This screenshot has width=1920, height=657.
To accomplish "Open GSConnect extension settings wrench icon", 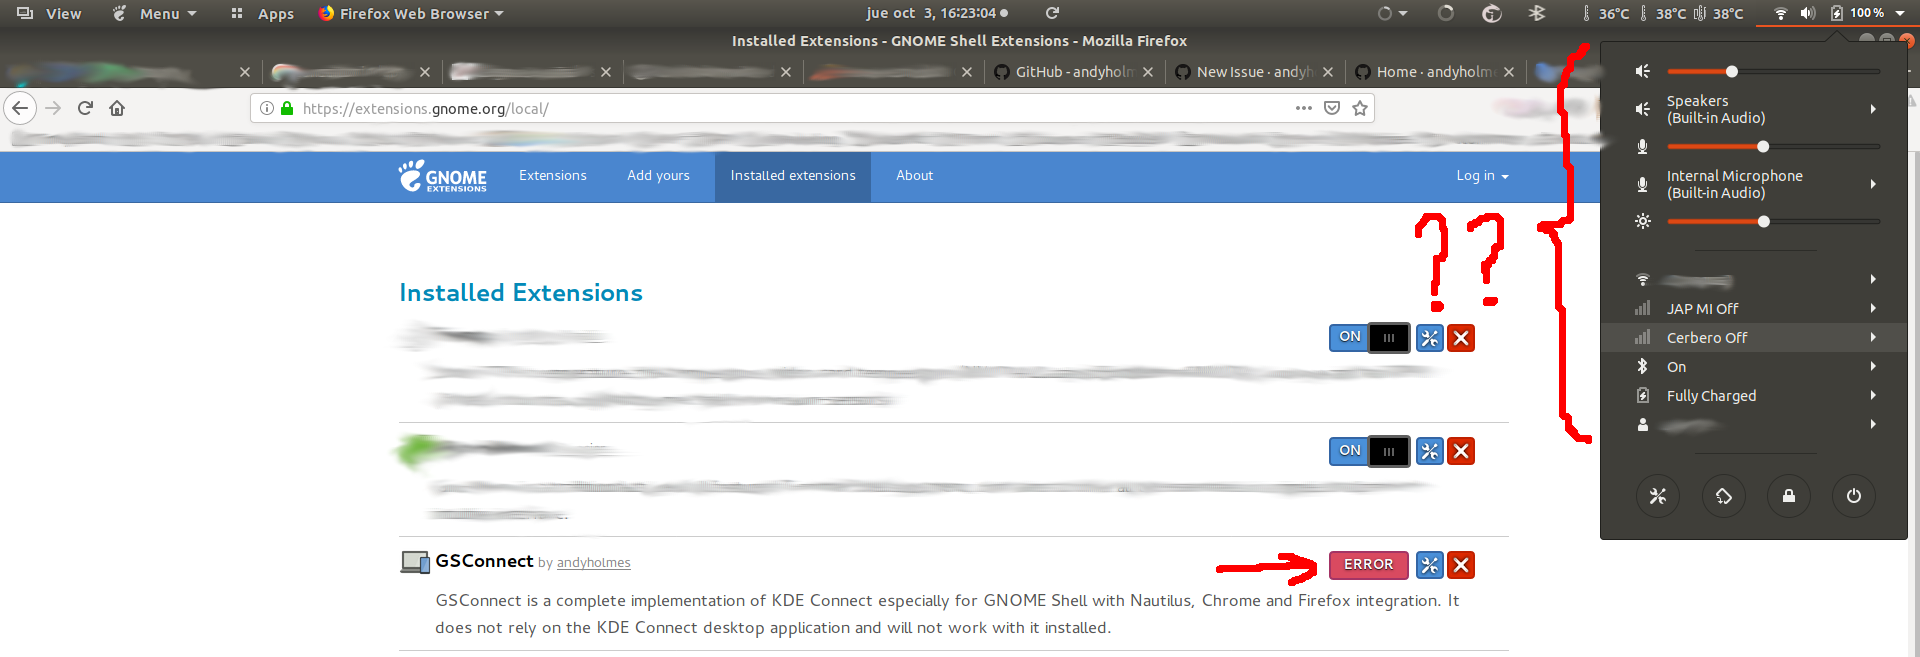I will coord(1430,565).
